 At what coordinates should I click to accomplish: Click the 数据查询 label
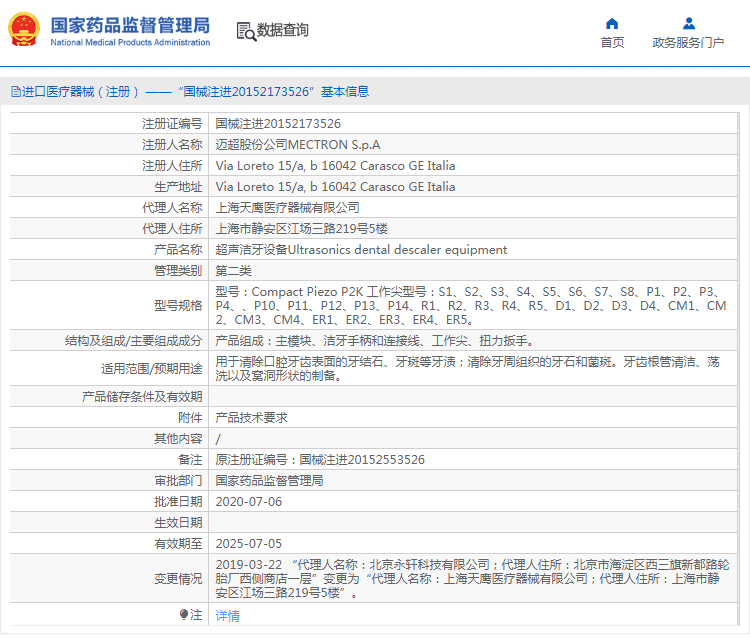282,30
